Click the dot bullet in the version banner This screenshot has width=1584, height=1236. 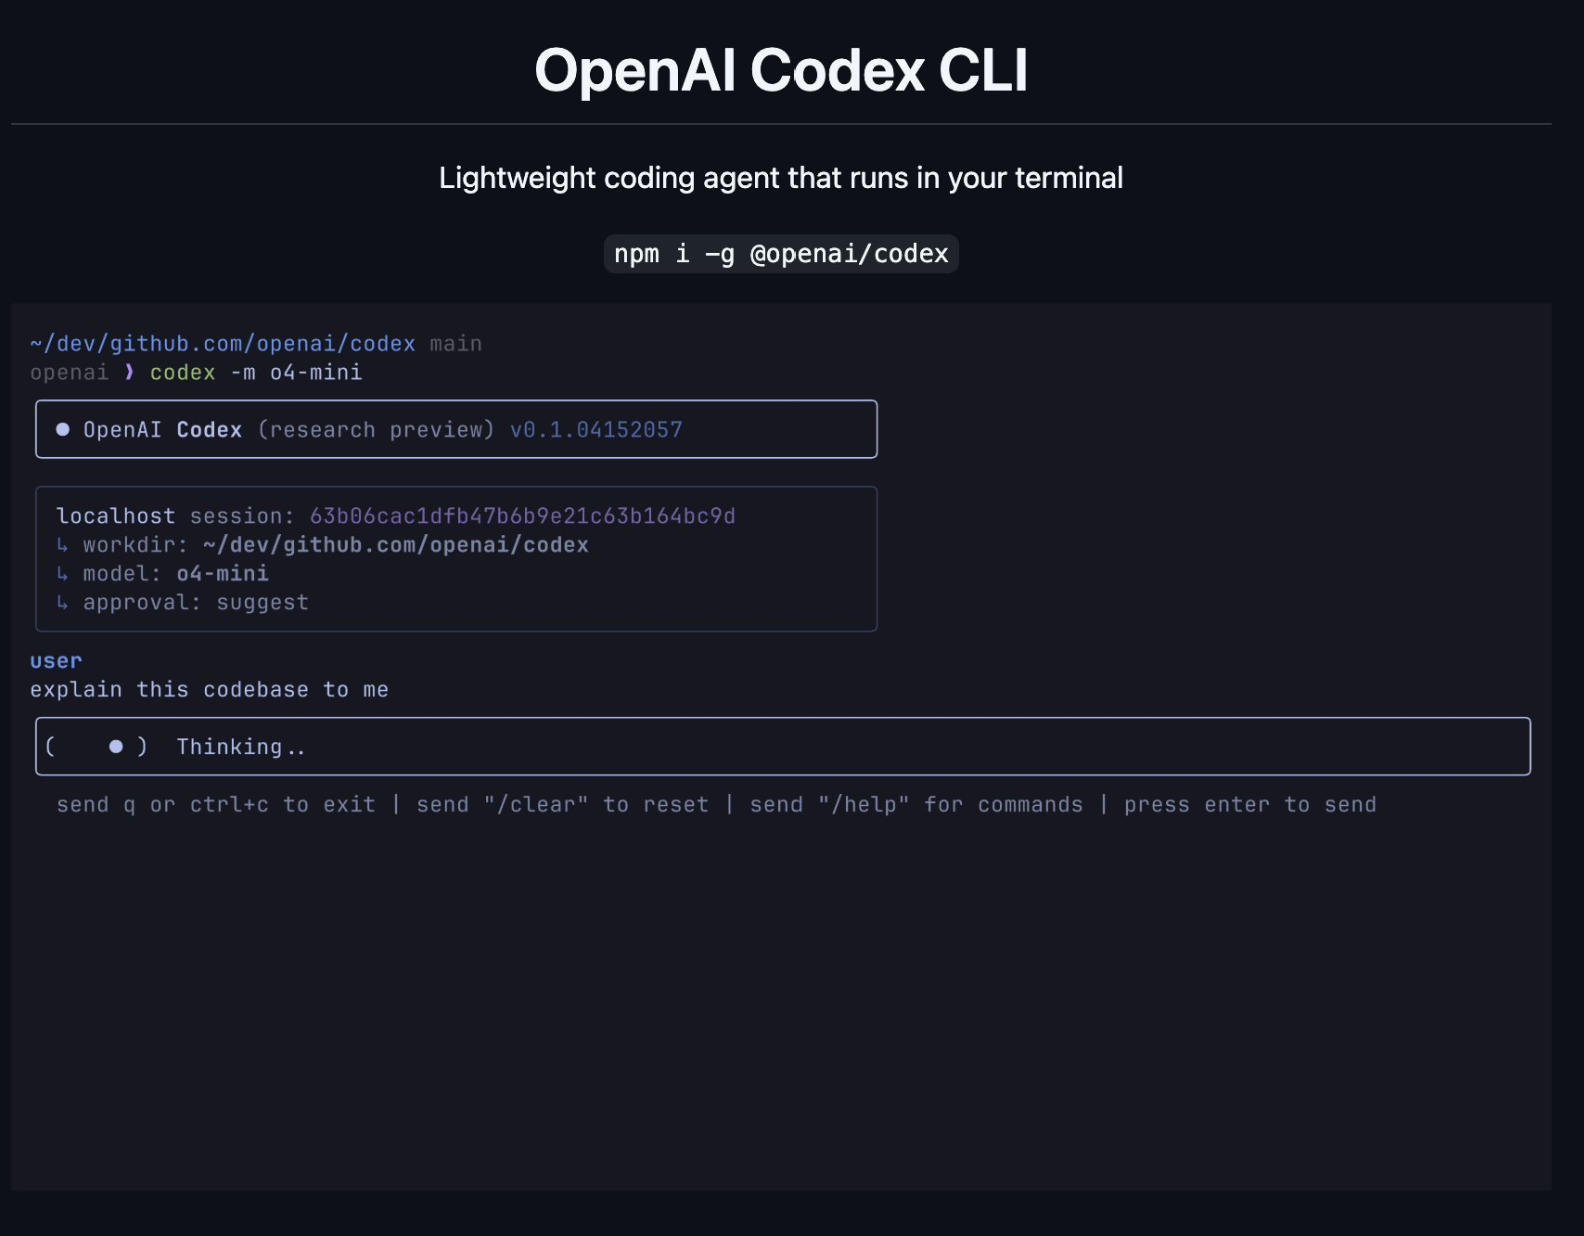click(x=63, y=429)
